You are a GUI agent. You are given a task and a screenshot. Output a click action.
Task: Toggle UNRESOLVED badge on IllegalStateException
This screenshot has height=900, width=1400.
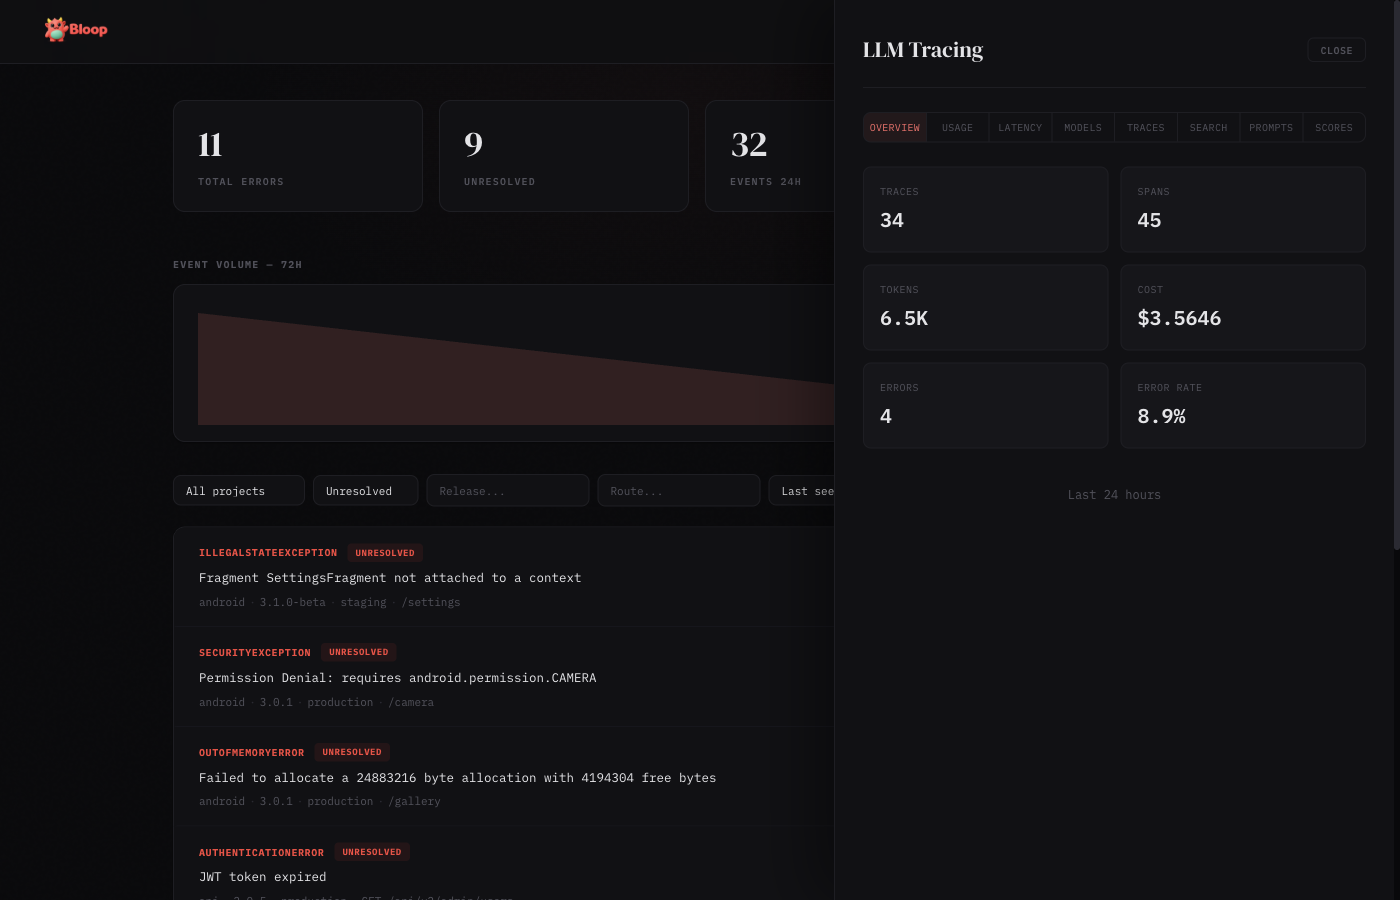click(385, 552)
